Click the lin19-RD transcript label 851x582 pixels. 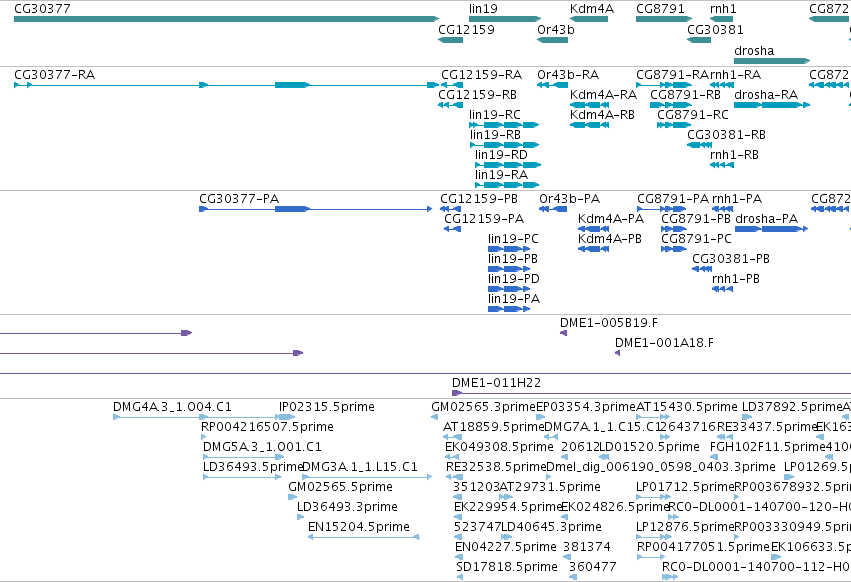tap(501, 155)
